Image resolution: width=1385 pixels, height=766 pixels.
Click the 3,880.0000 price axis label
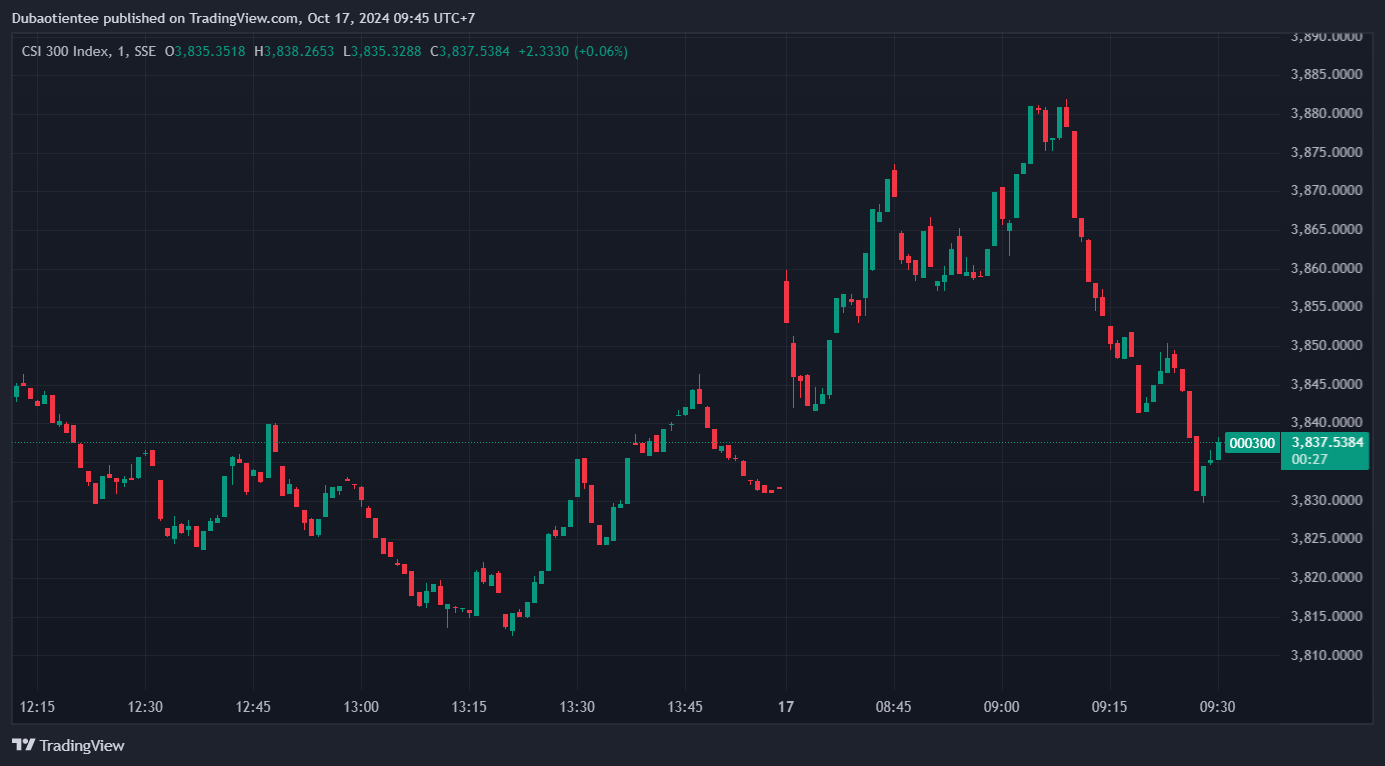coord(1327,114)
